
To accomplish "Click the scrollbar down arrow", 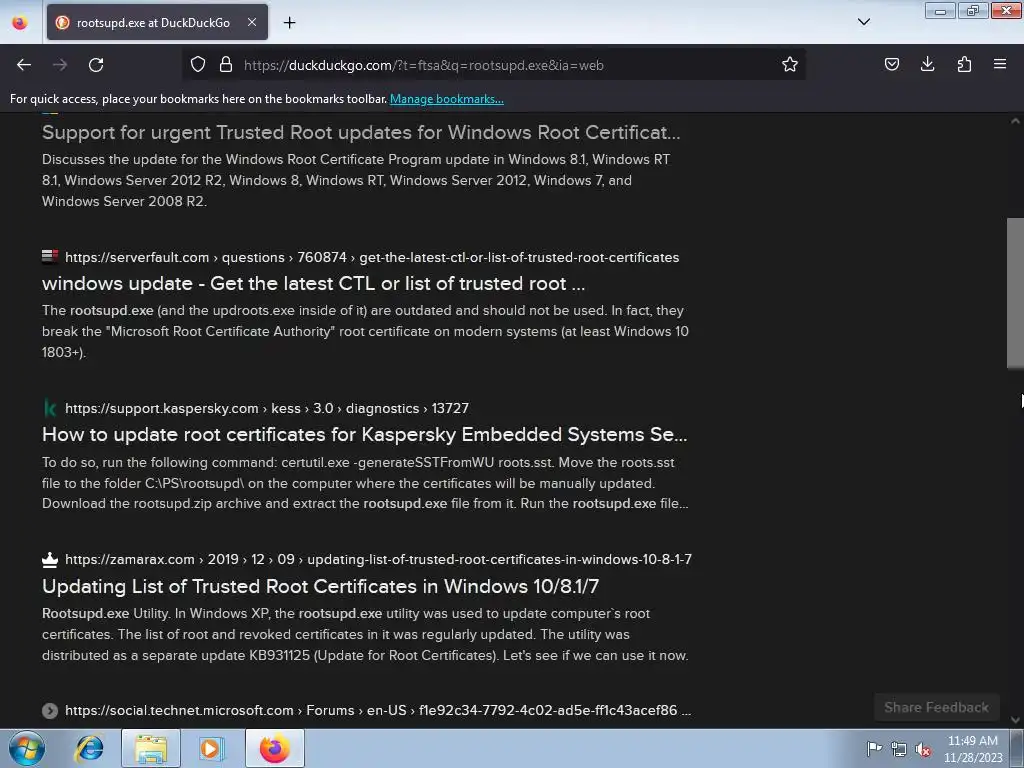I will pos(1015,720).
